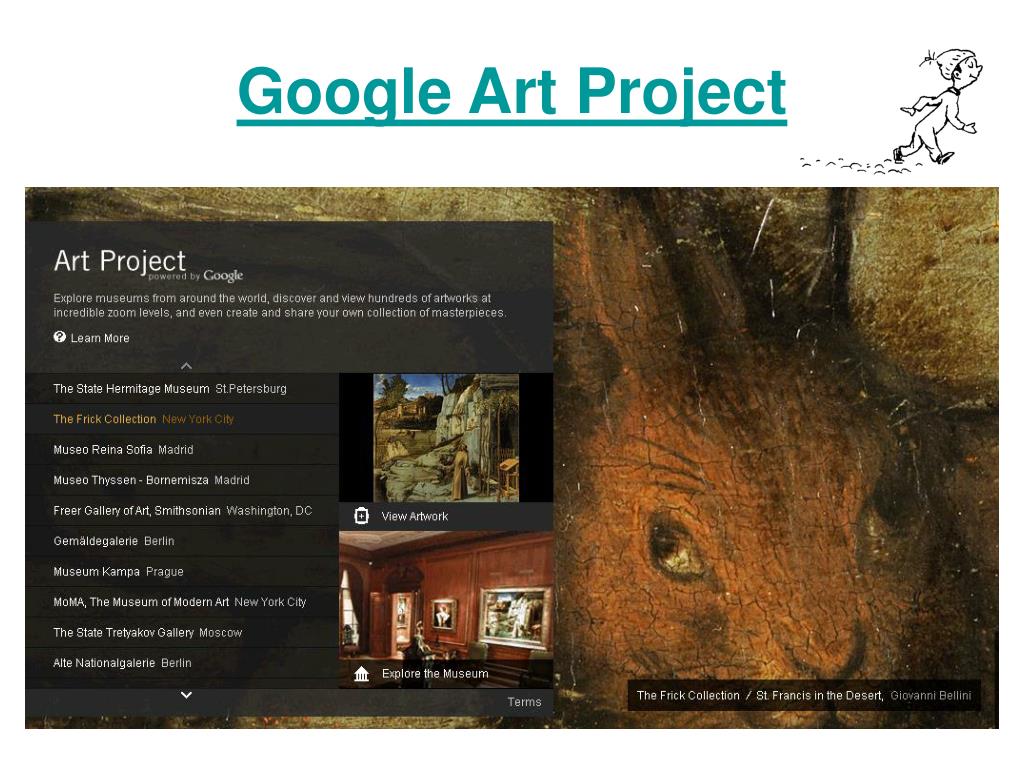This screenshot has height=768, width=1024.
Task: Open the Frick gallery room thumbnail
Action: [x=446, y=595]
